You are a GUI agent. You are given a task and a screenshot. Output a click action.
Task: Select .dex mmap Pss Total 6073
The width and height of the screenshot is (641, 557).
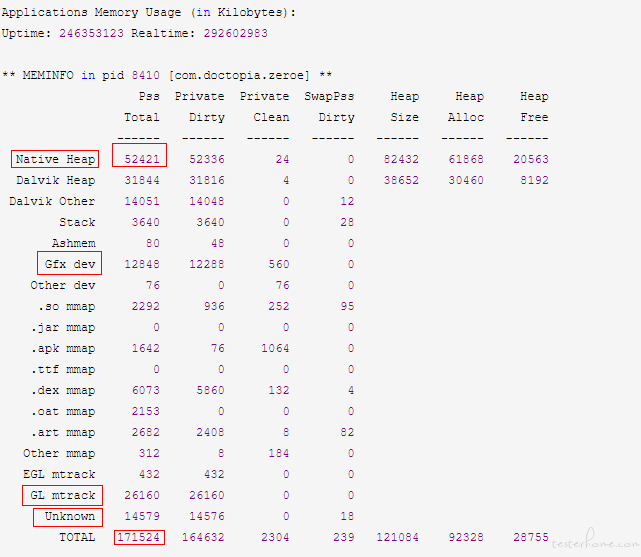click(x=146, y=391)
